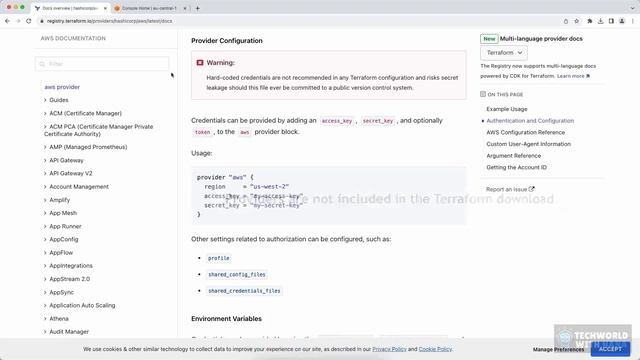Jump to Authentication and Configuration section
Screen dimensions: 640x360
[x=530, y=121]
